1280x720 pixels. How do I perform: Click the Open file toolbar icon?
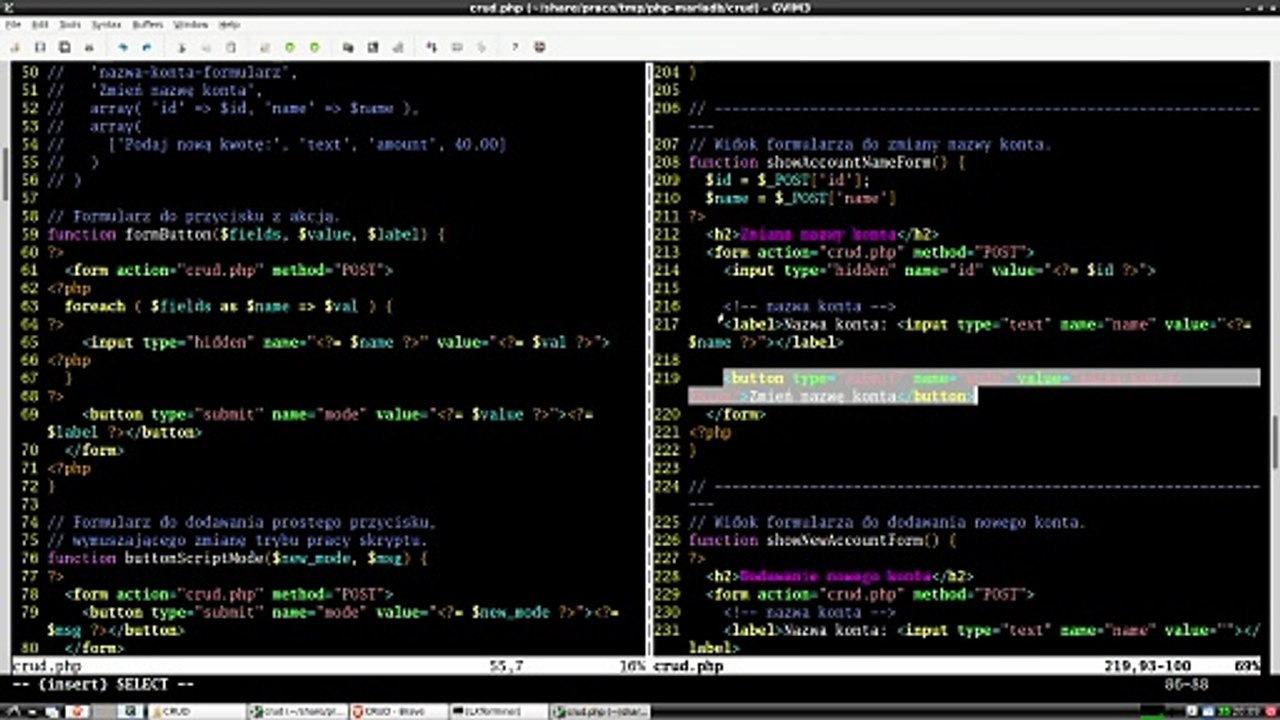[16, 47]
